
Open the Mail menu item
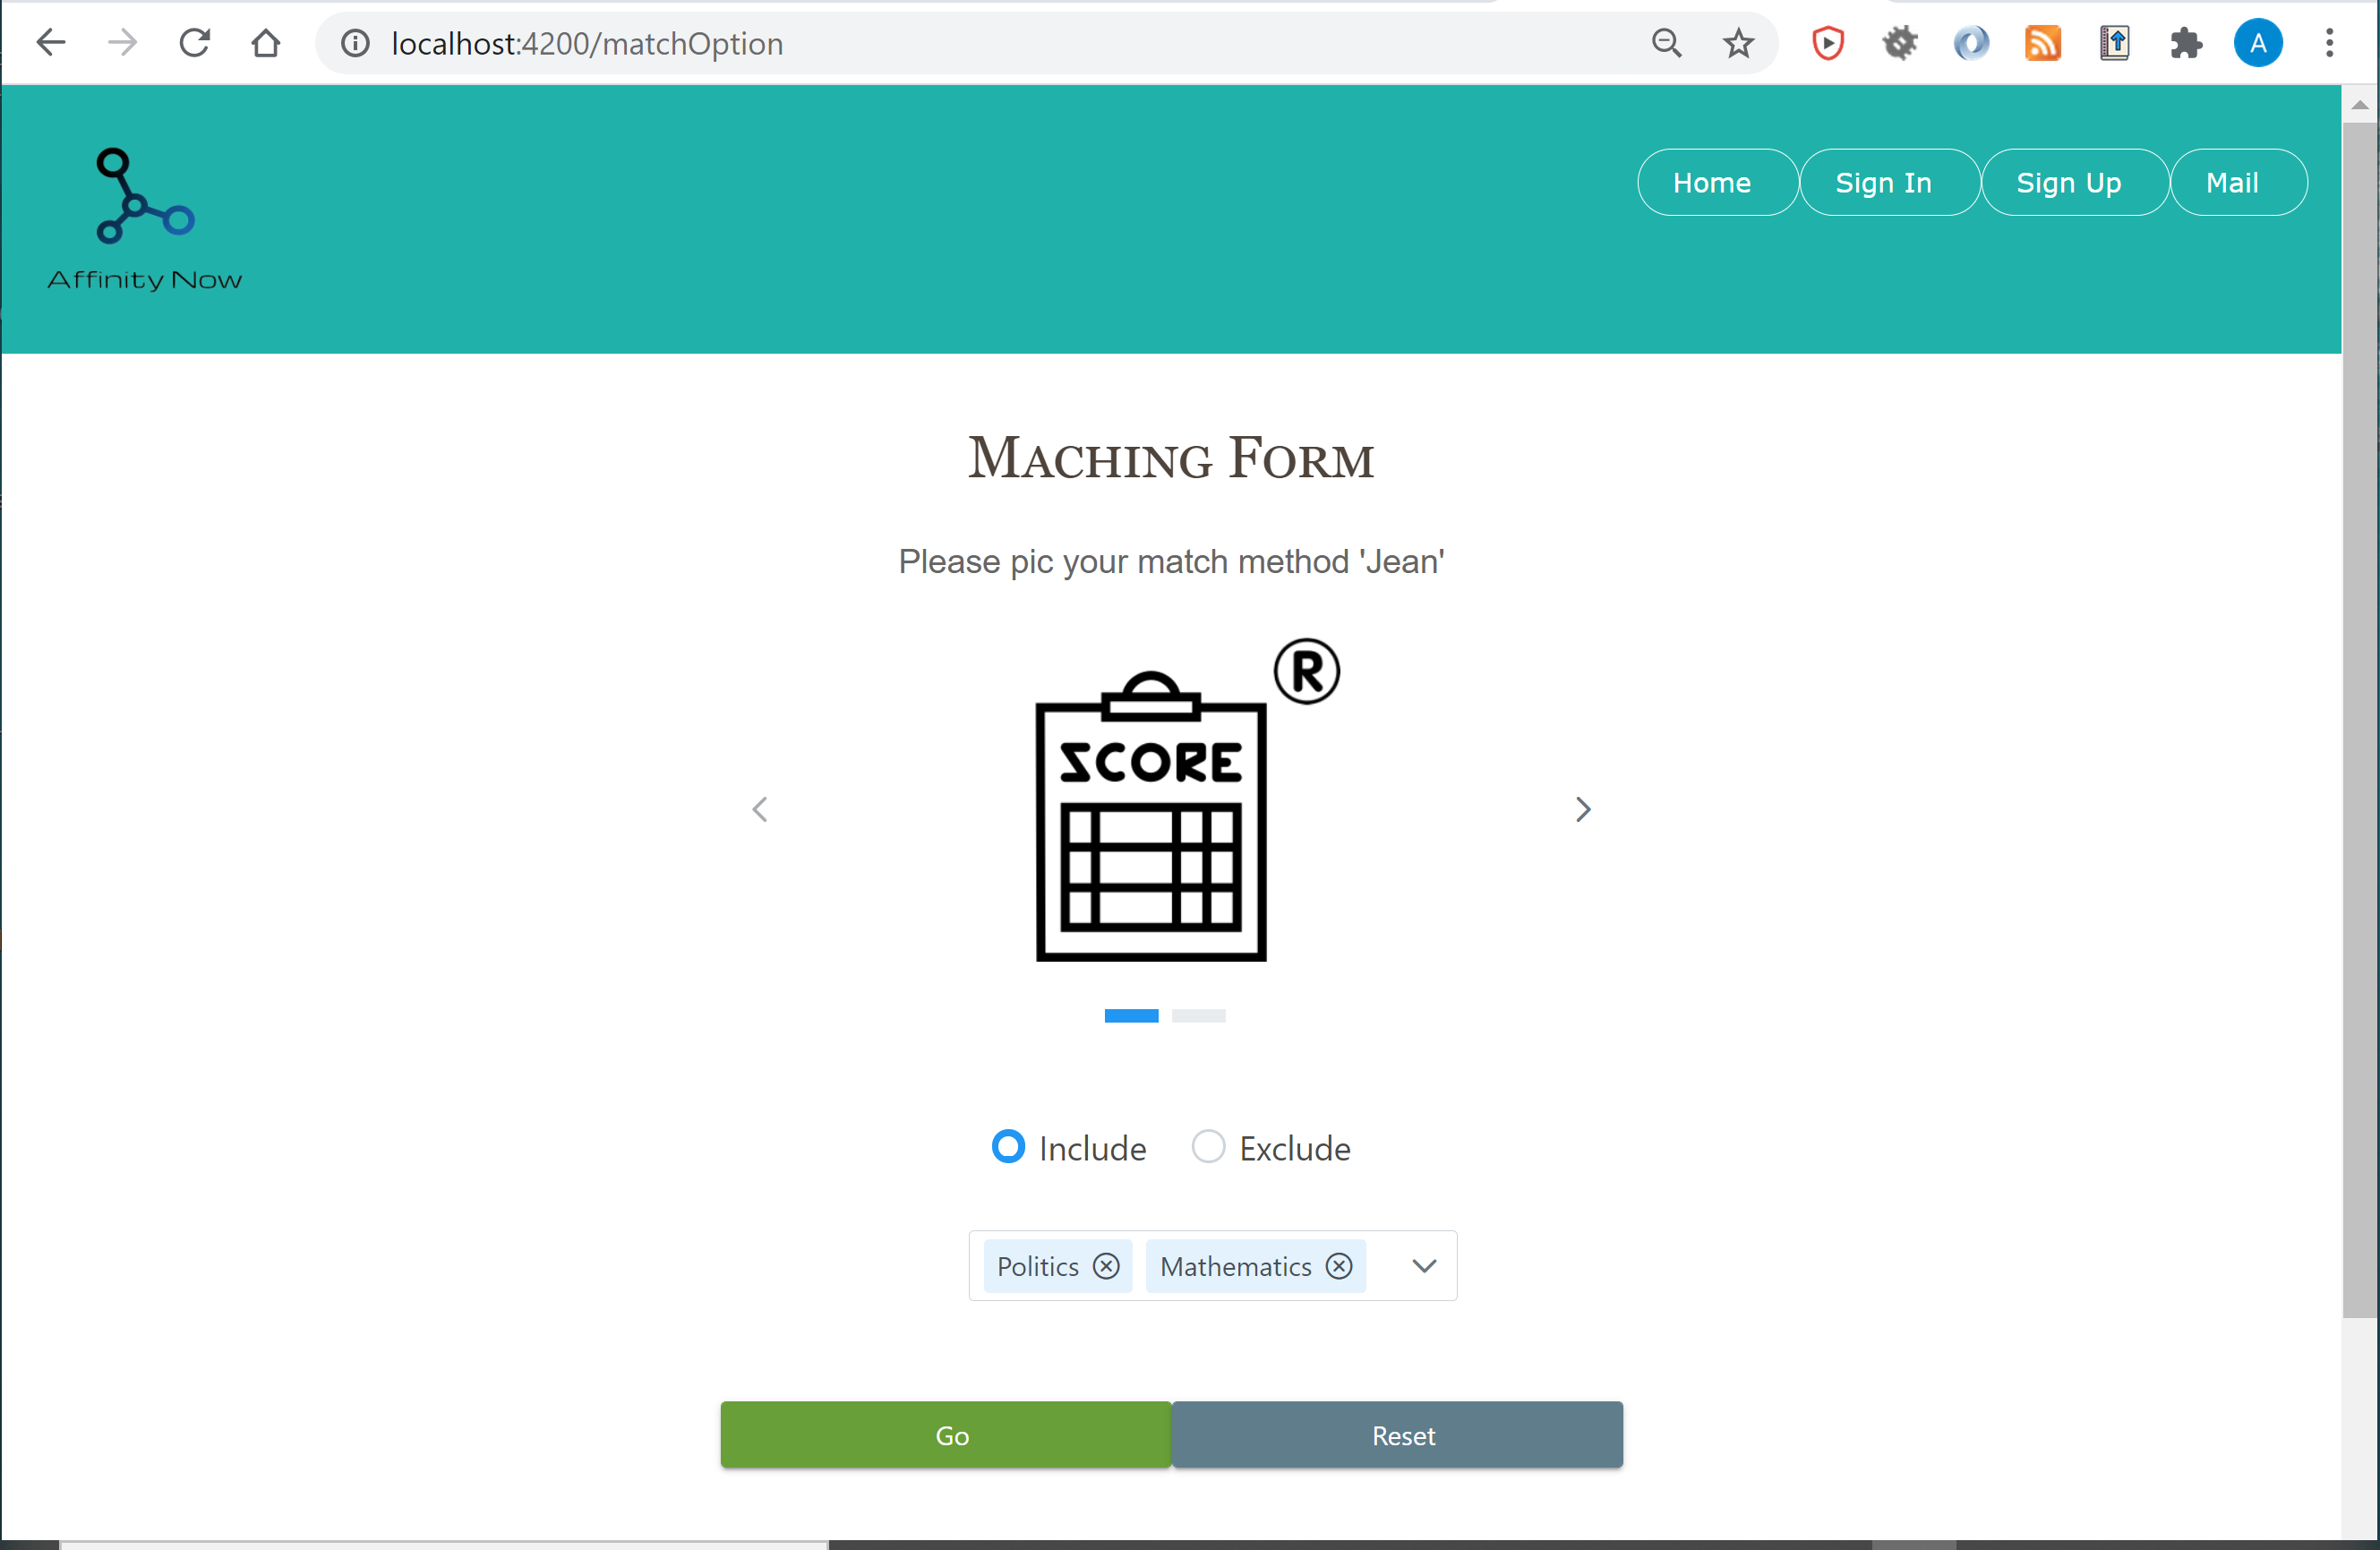[x=2232, y=182]
